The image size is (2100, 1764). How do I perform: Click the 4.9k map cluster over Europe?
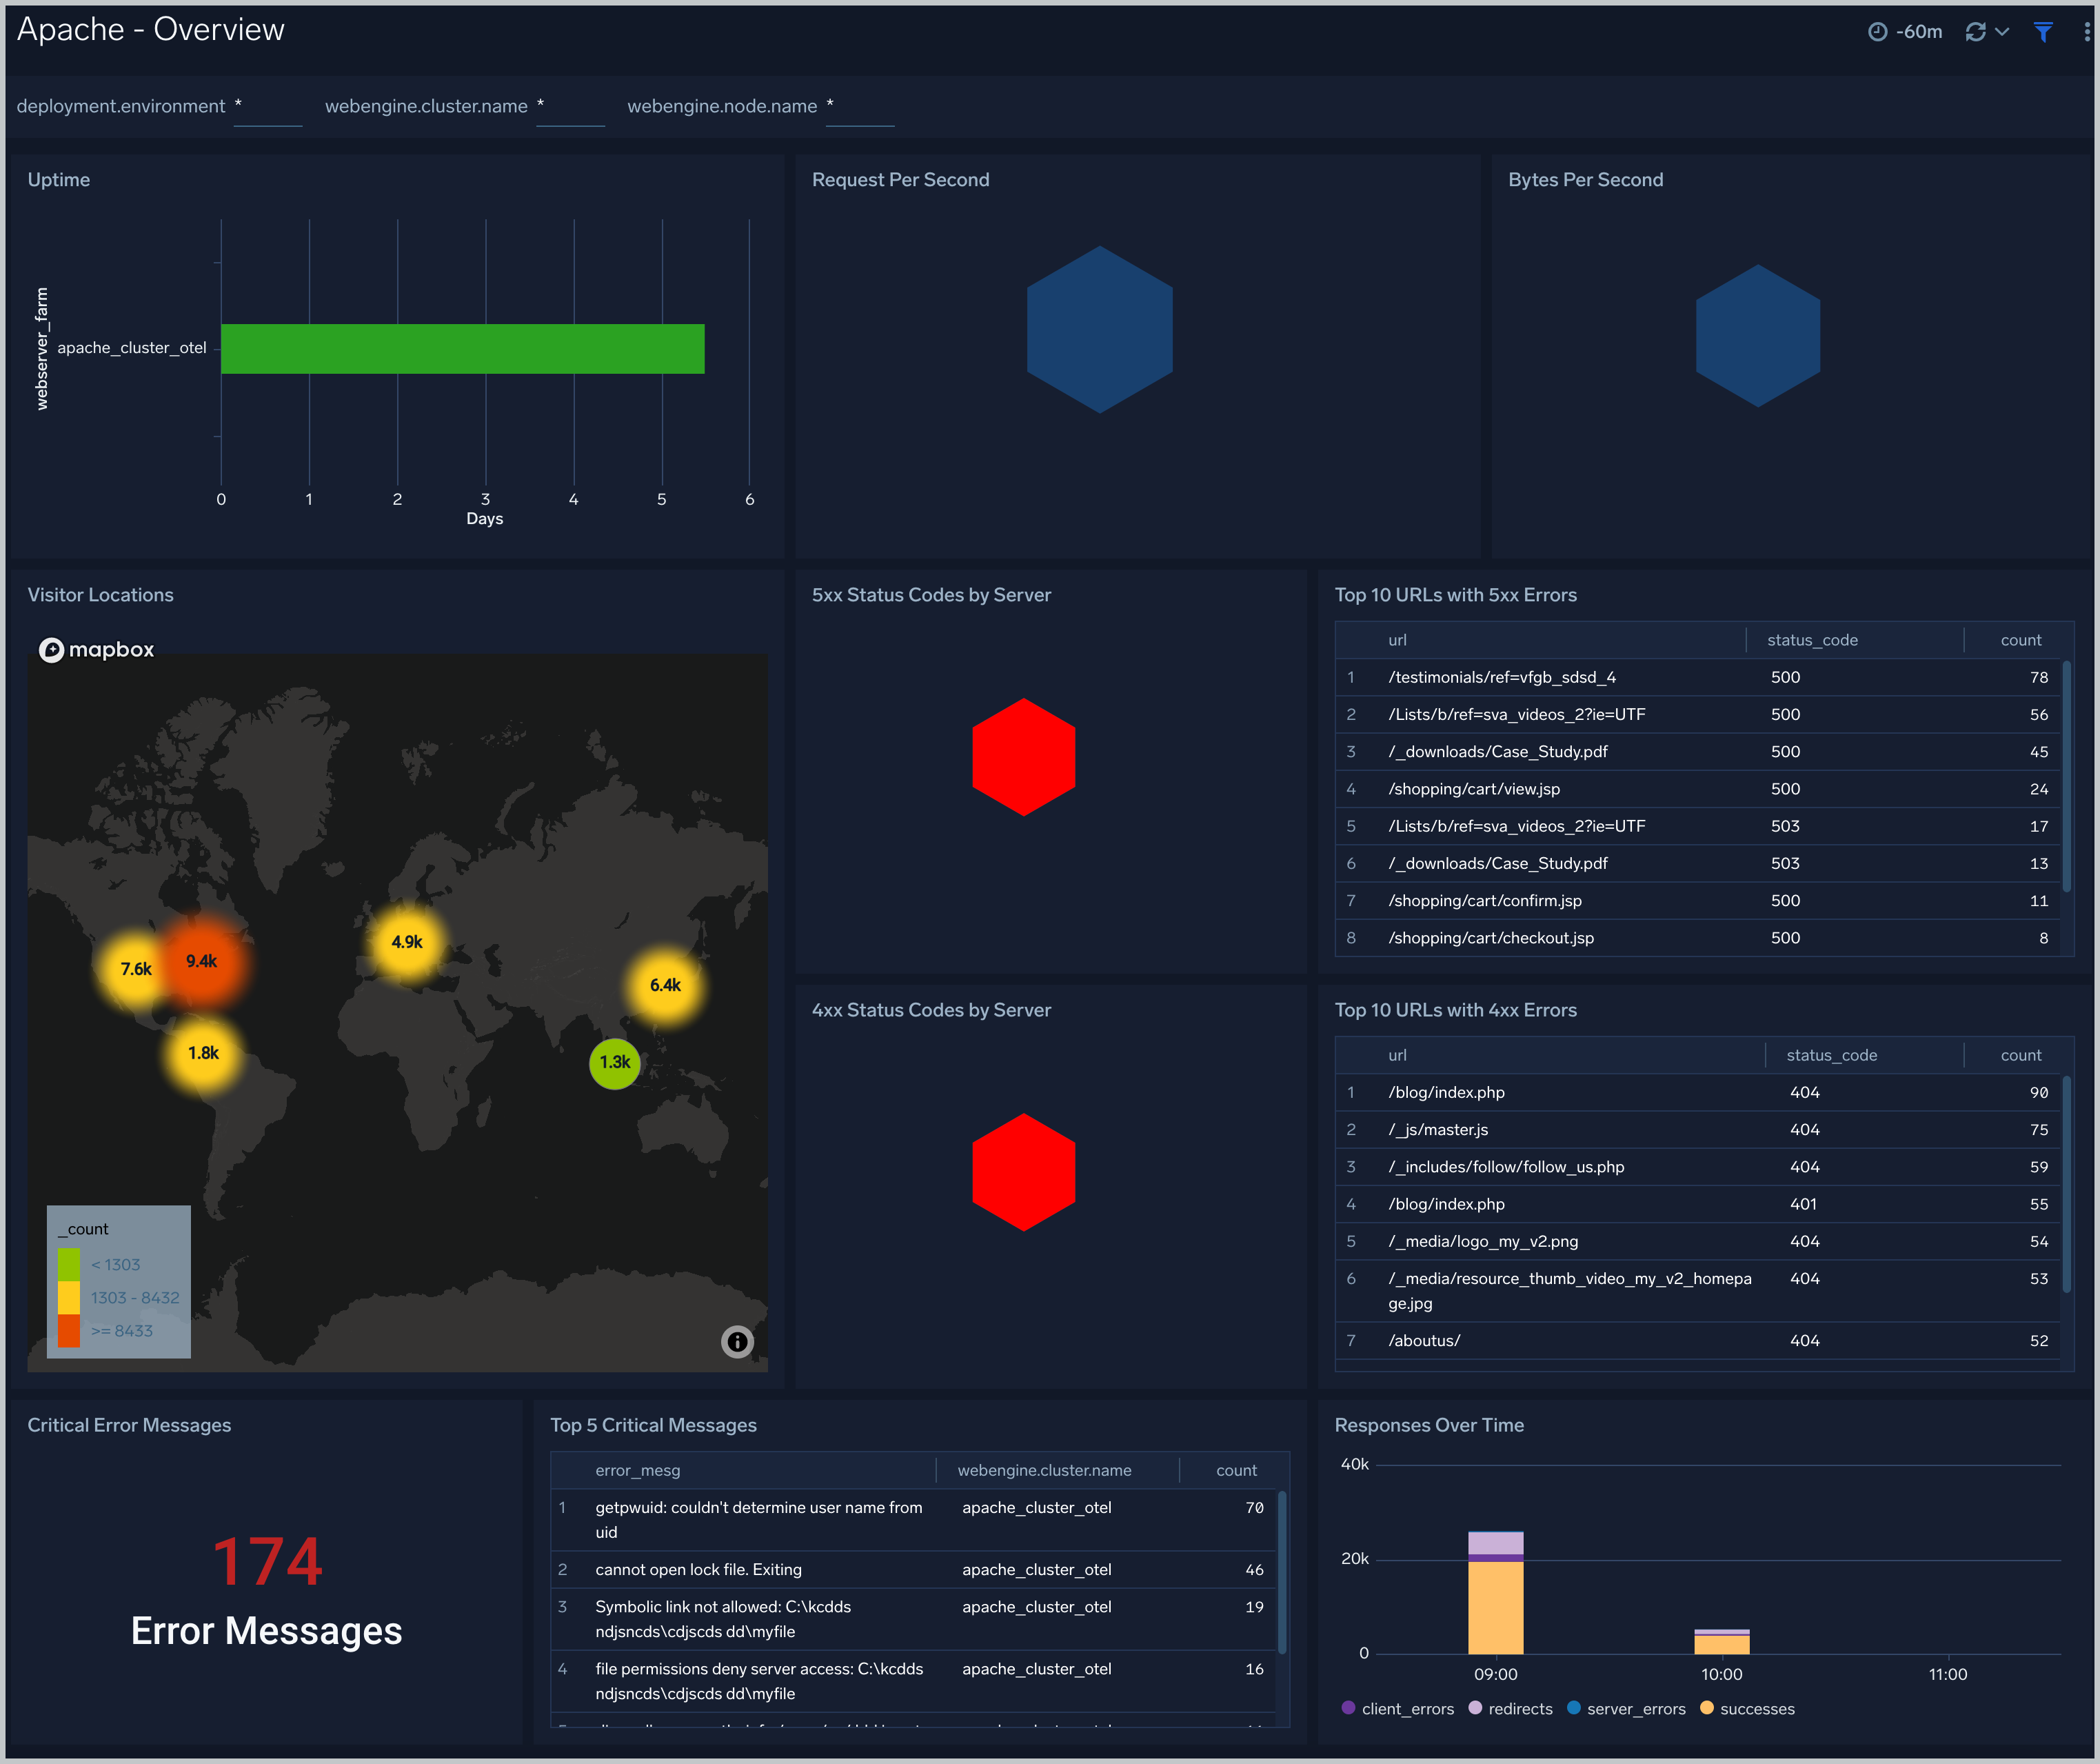pyautogui.click(x=407, y=942)
